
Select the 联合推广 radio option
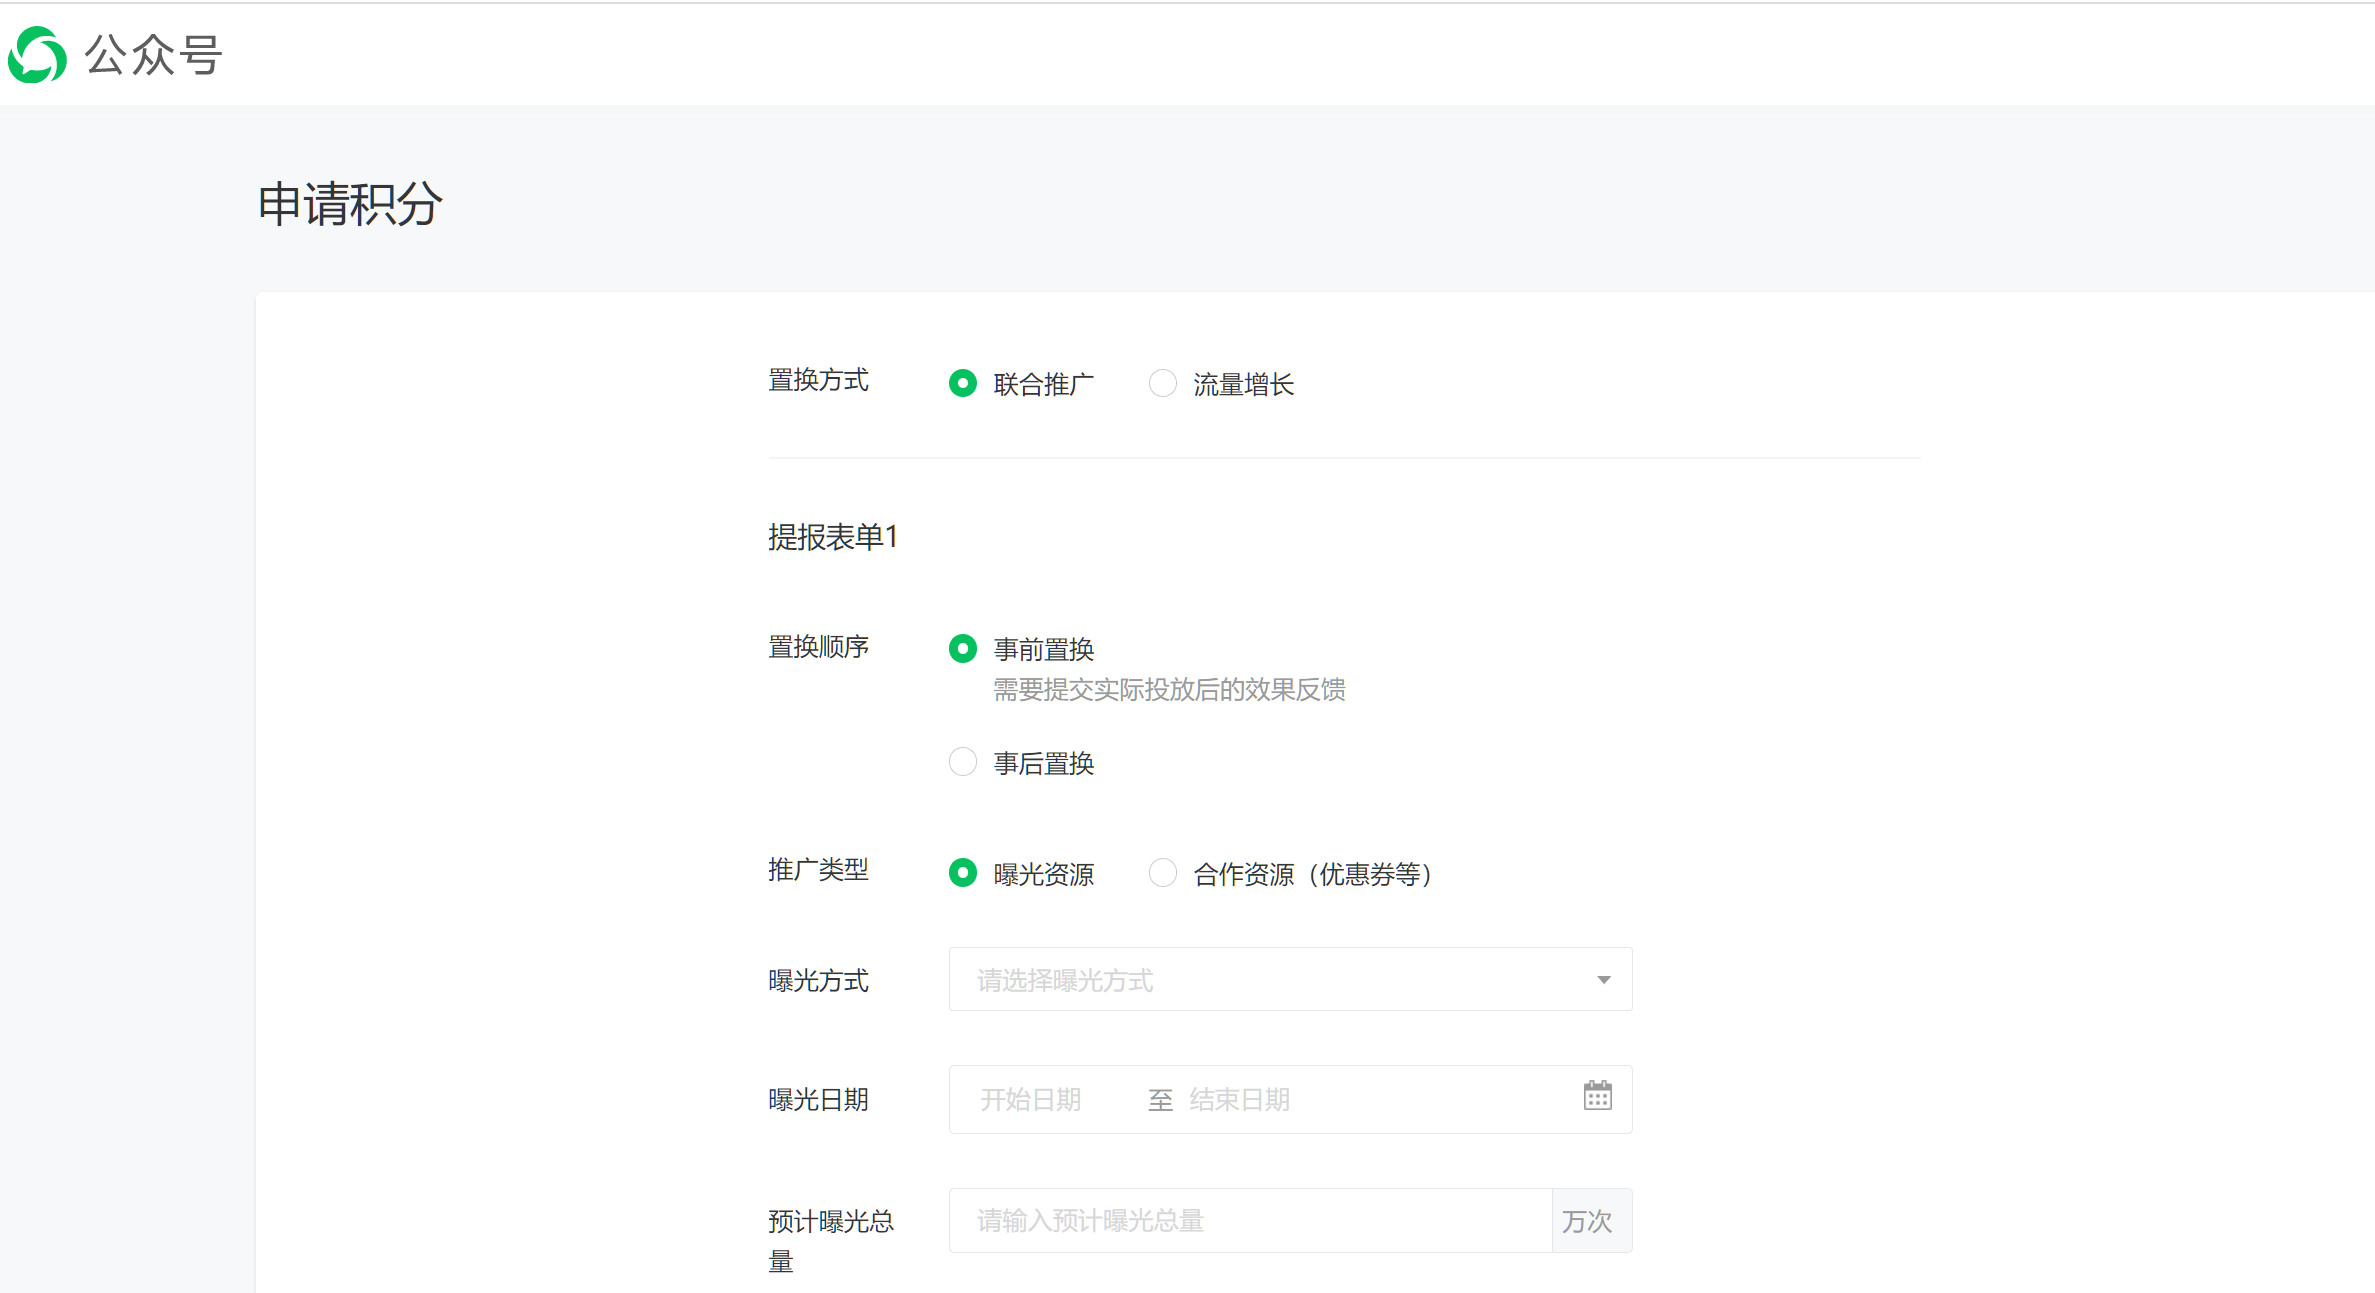point(963,384)
